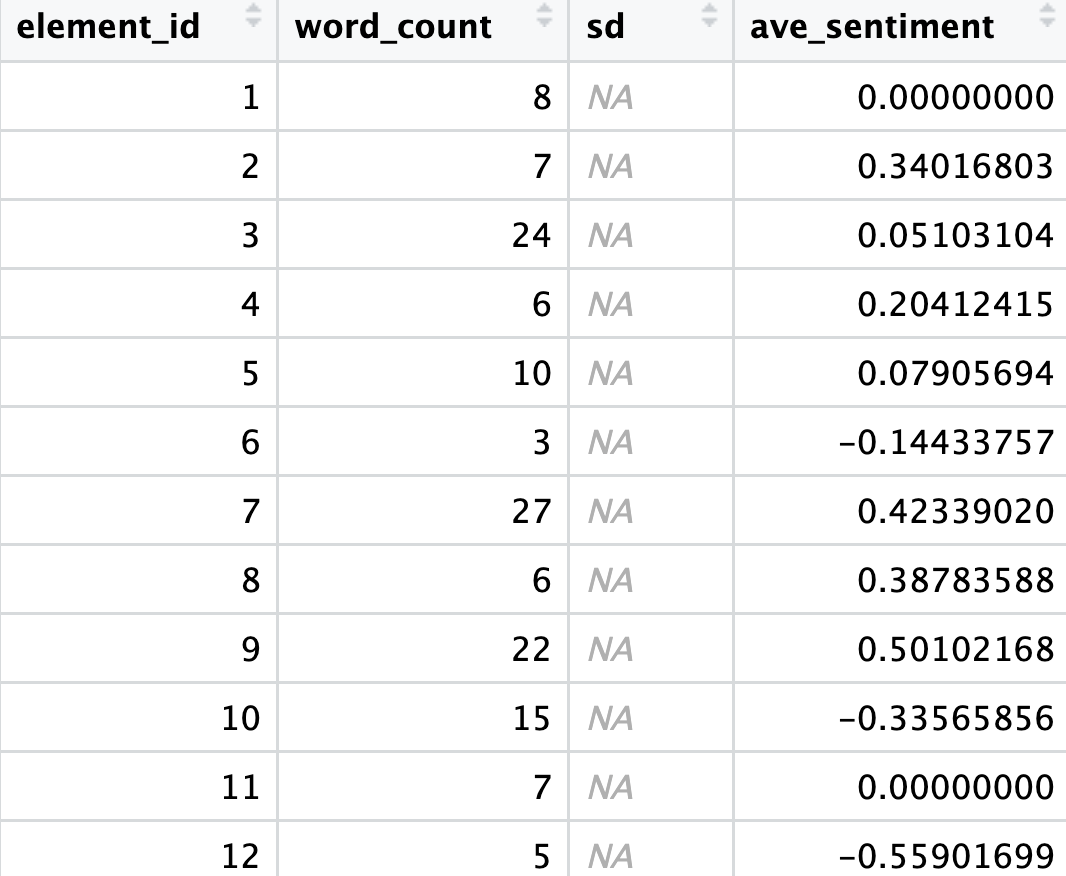Click the value -0.55901699 in row 12
Screen dimensions: 1066x876
(948, 855)
